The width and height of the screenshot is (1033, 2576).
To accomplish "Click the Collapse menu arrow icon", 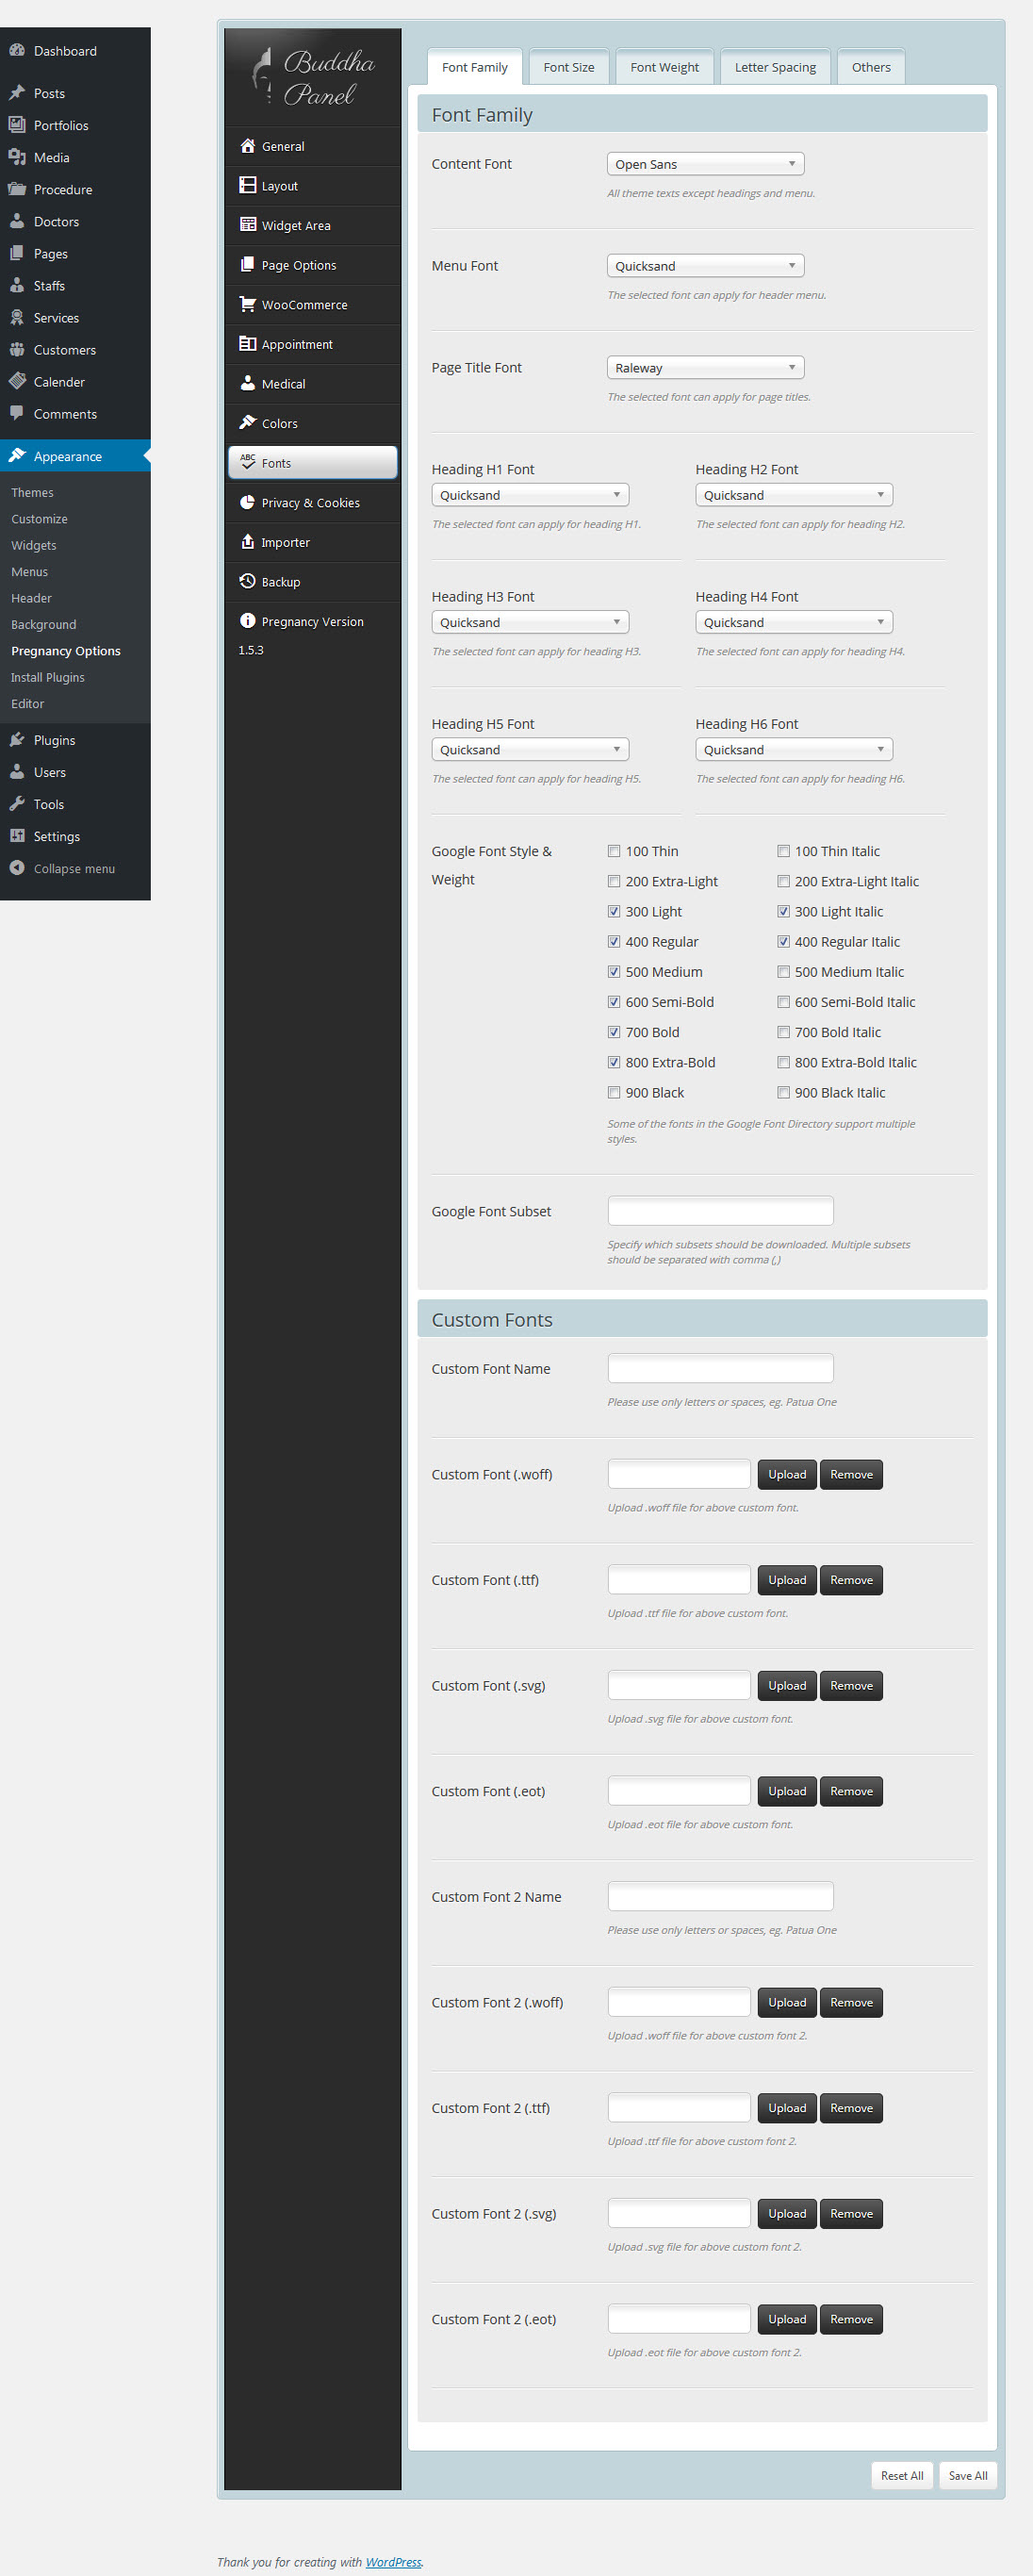I will tap(17, 868).
